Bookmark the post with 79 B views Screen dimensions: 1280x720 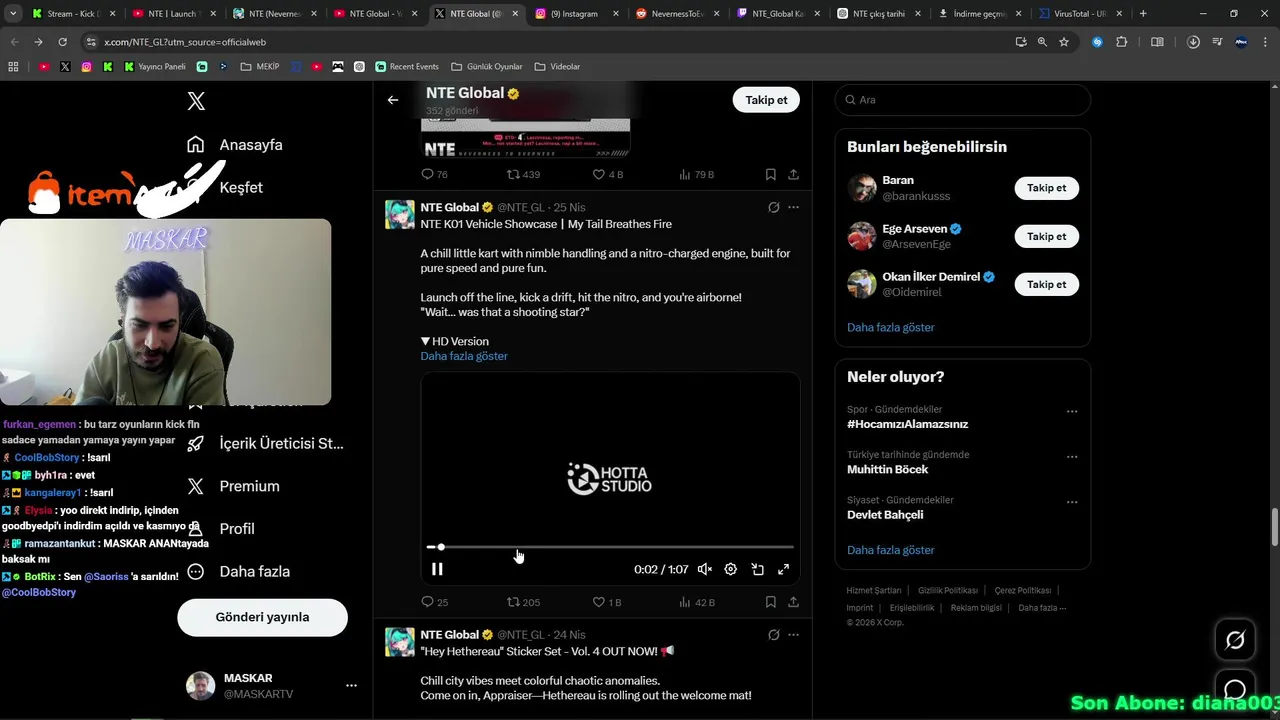(x=771, y=174)
